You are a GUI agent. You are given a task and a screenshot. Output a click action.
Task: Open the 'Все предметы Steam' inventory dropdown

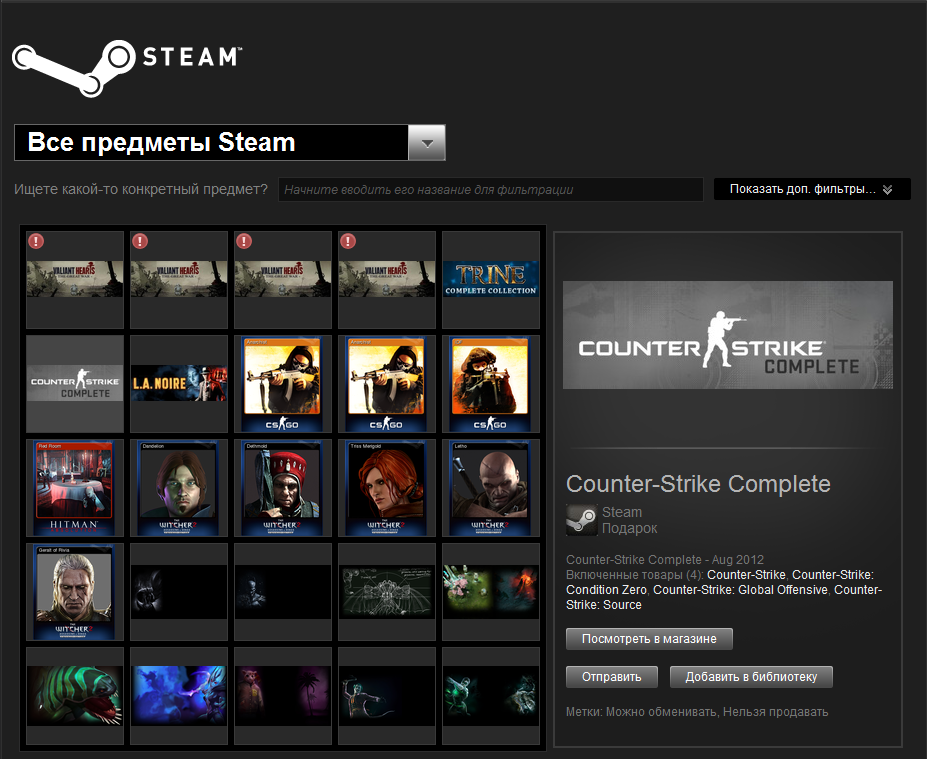tap(229, 142)
